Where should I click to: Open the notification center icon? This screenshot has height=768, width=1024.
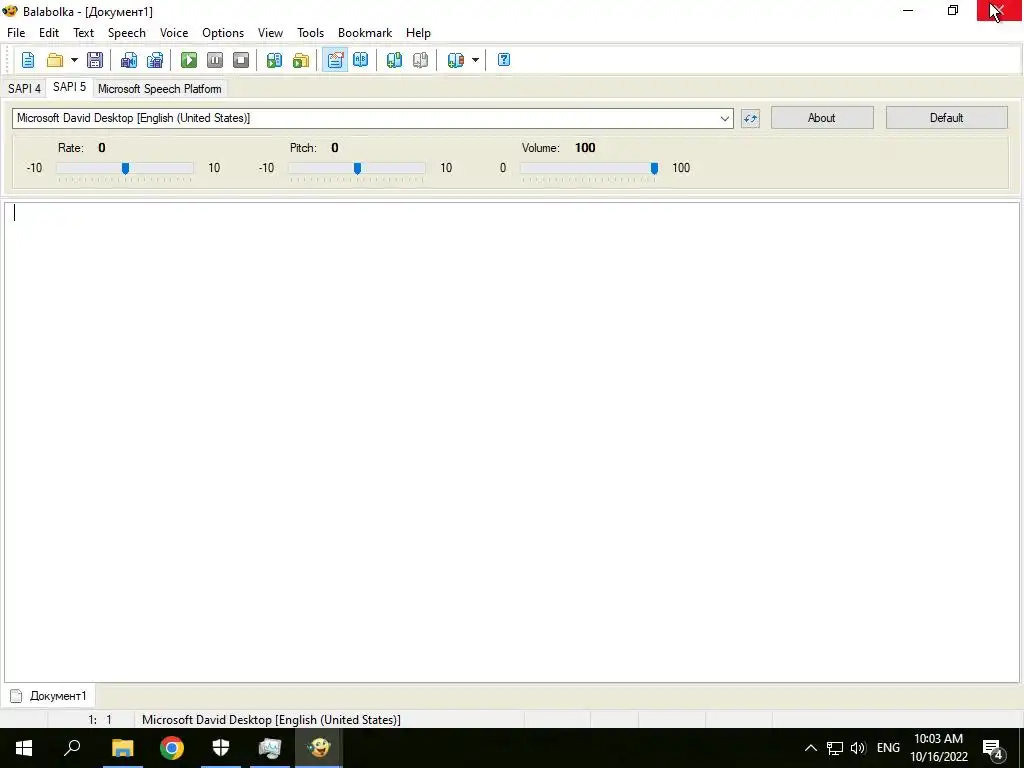tap(993, 748)
